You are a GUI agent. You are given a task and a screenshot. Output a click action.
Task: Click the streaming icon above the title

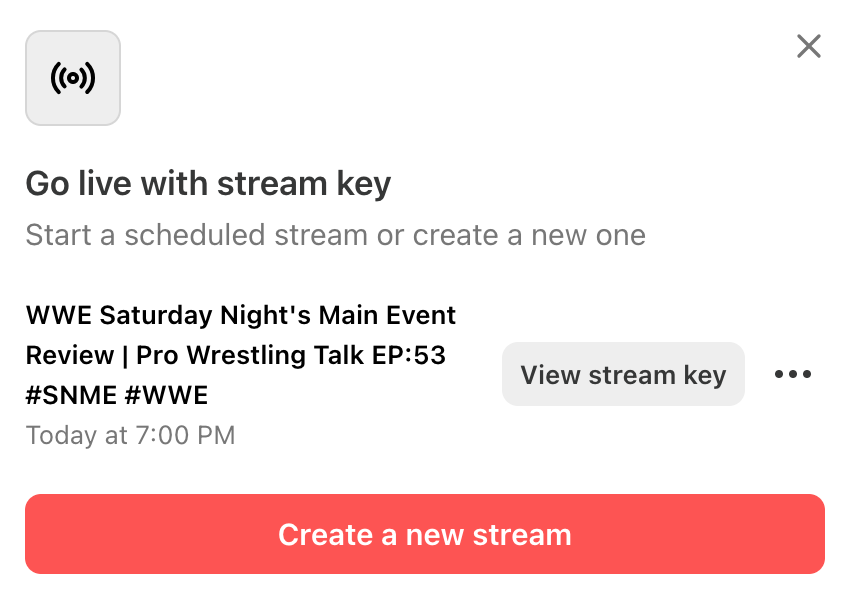coord(72,77)
